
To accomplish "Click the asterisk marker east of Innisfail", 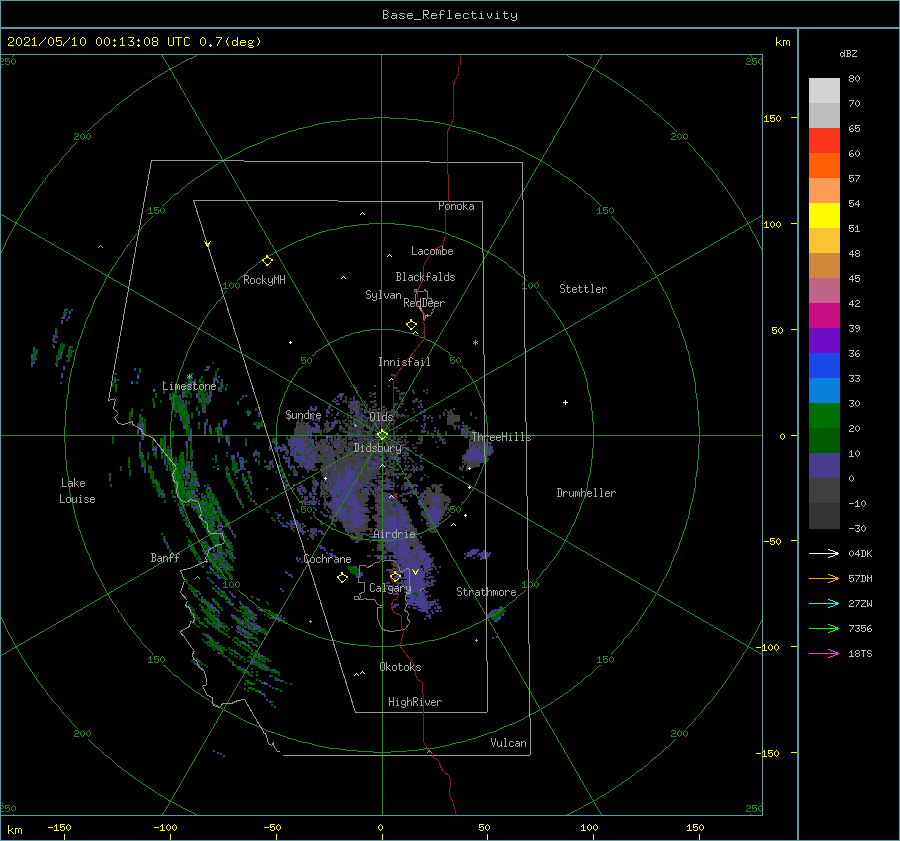I will click(x=475, y=343).
